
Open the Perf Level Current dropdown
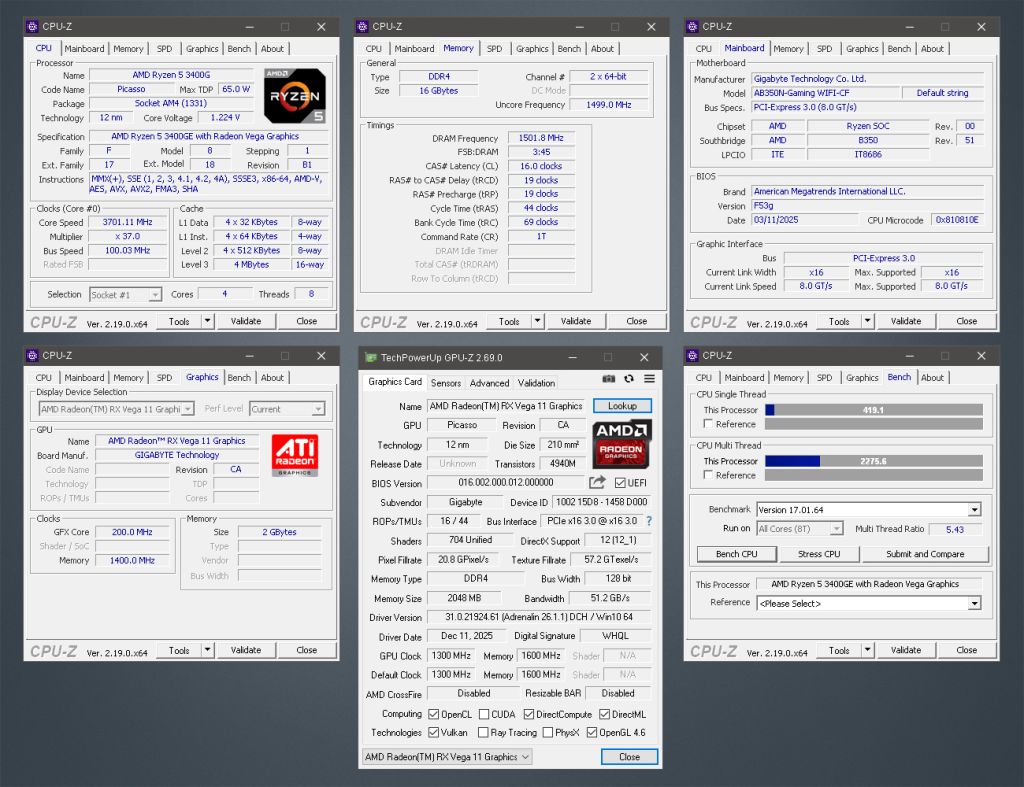(x=287, y=409)
